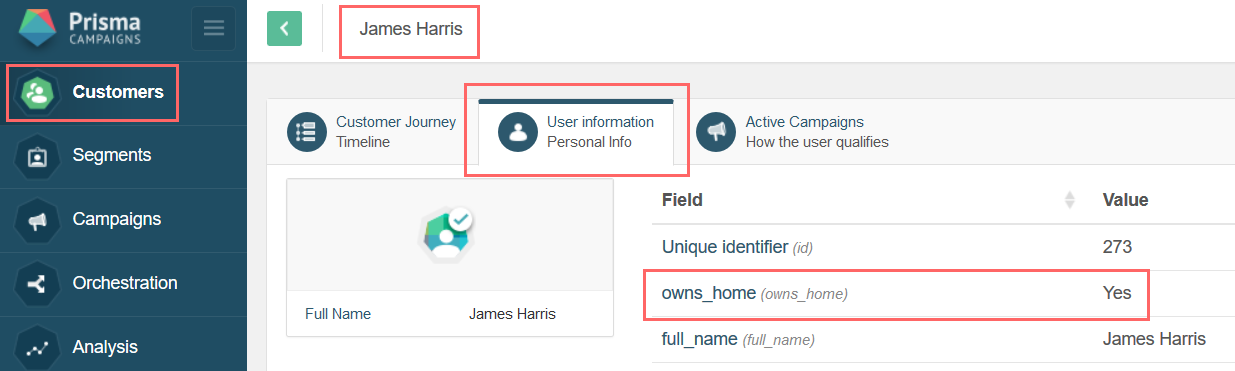Open the Segments menu item

112,155
